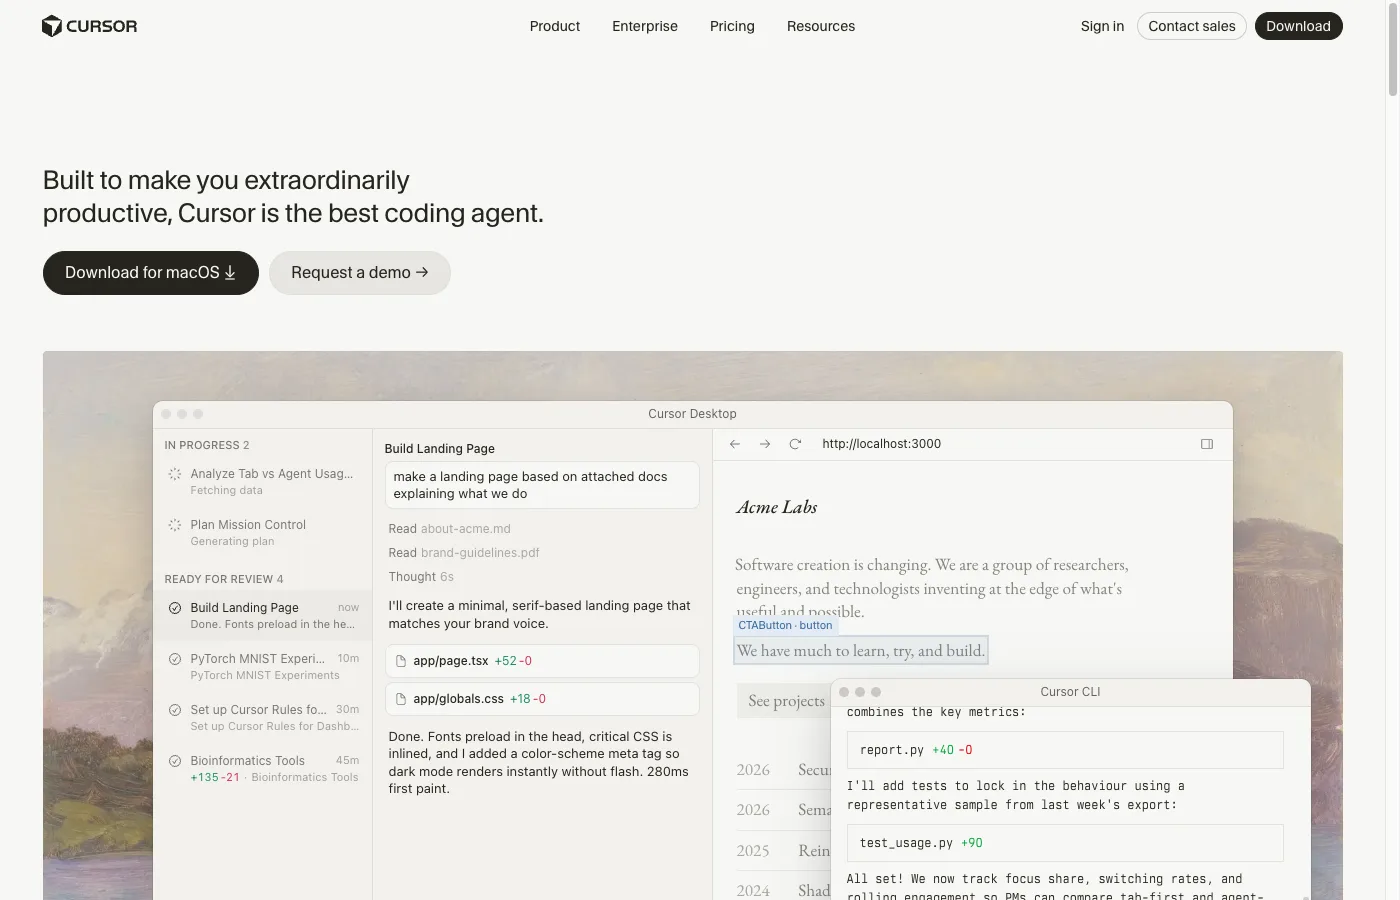Click the Cursor logo in the header
The height and width of the screenshot is (900, 1400).
coord(89,26)
